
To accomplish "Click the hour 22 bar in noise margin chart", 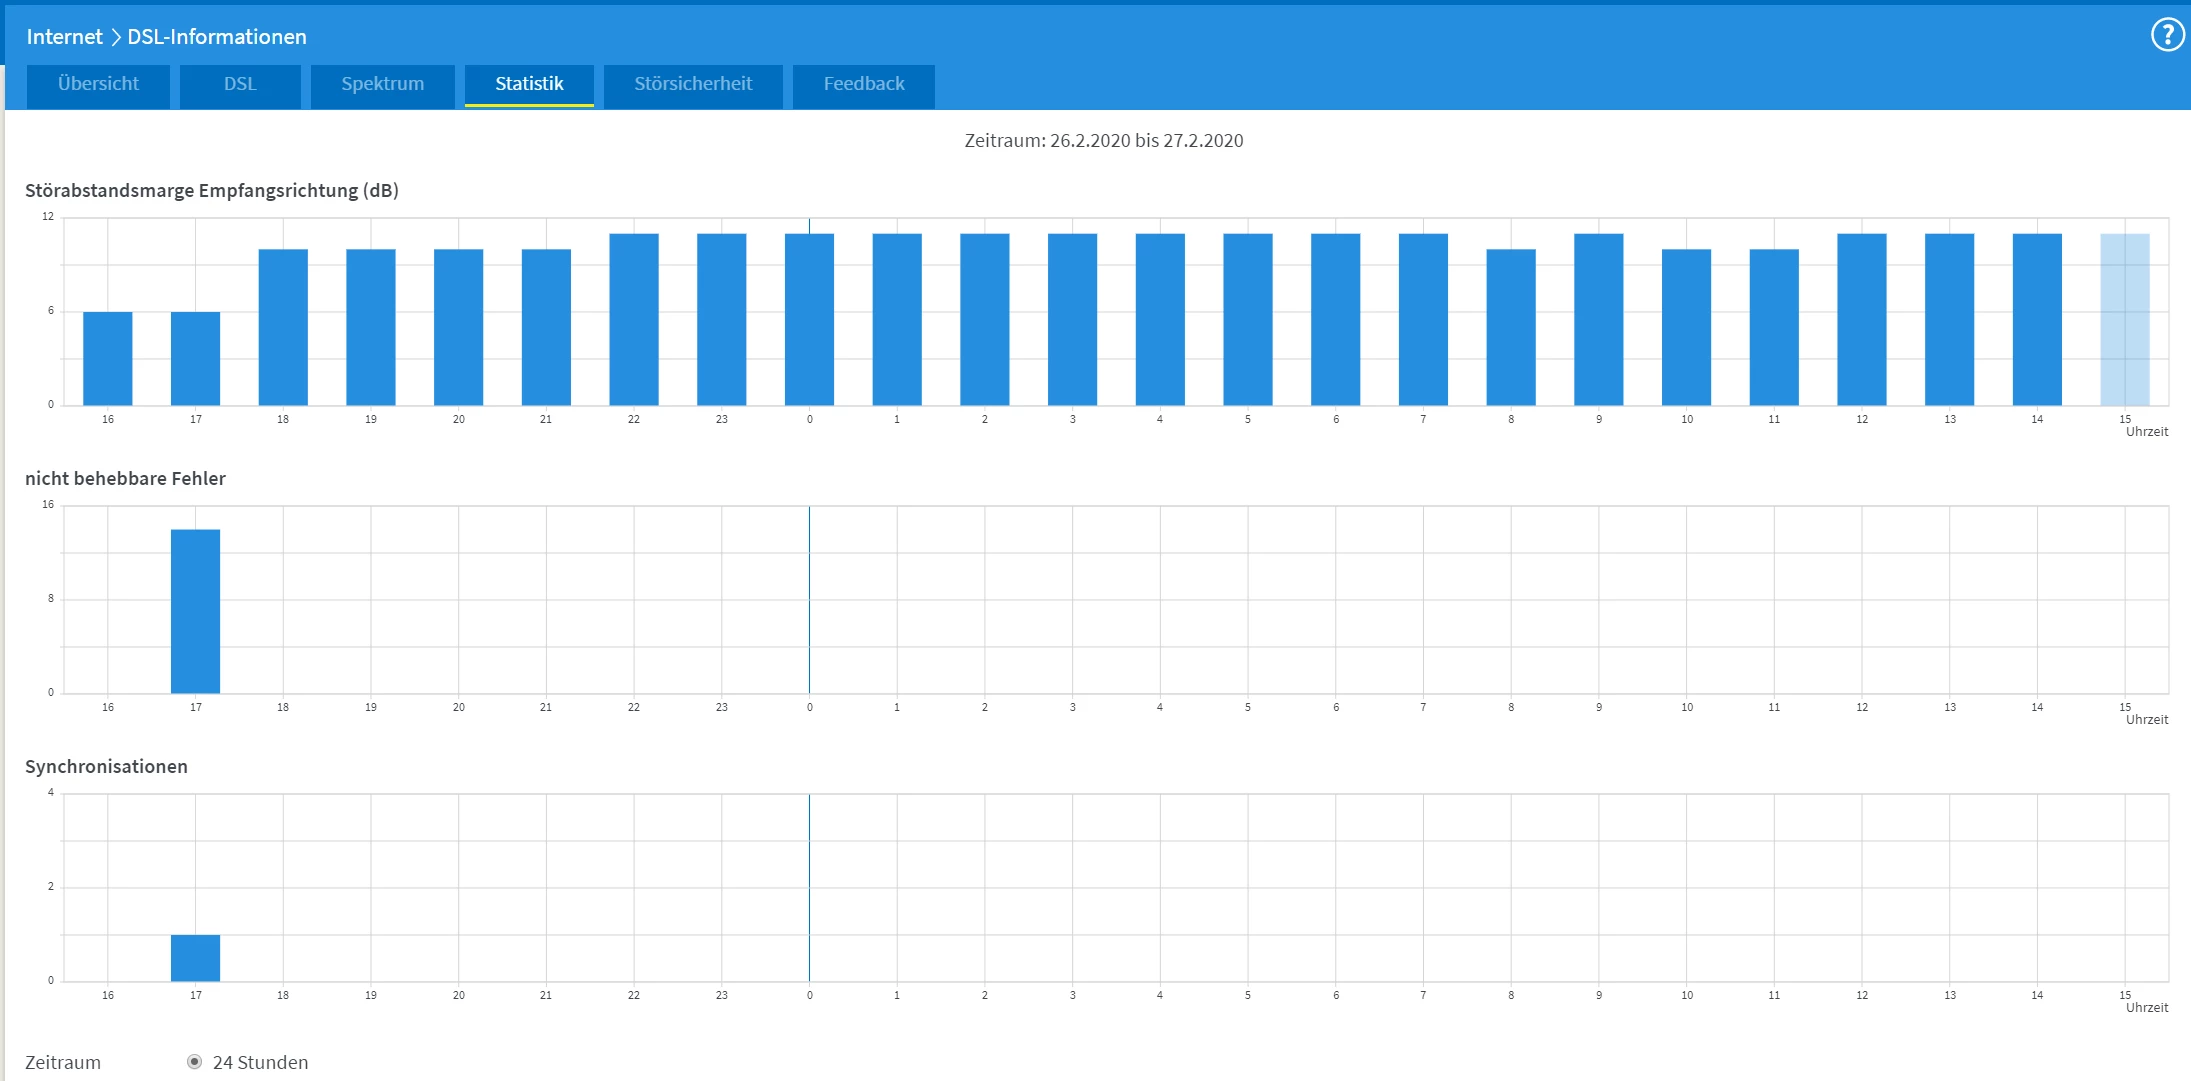I will 634,320.
